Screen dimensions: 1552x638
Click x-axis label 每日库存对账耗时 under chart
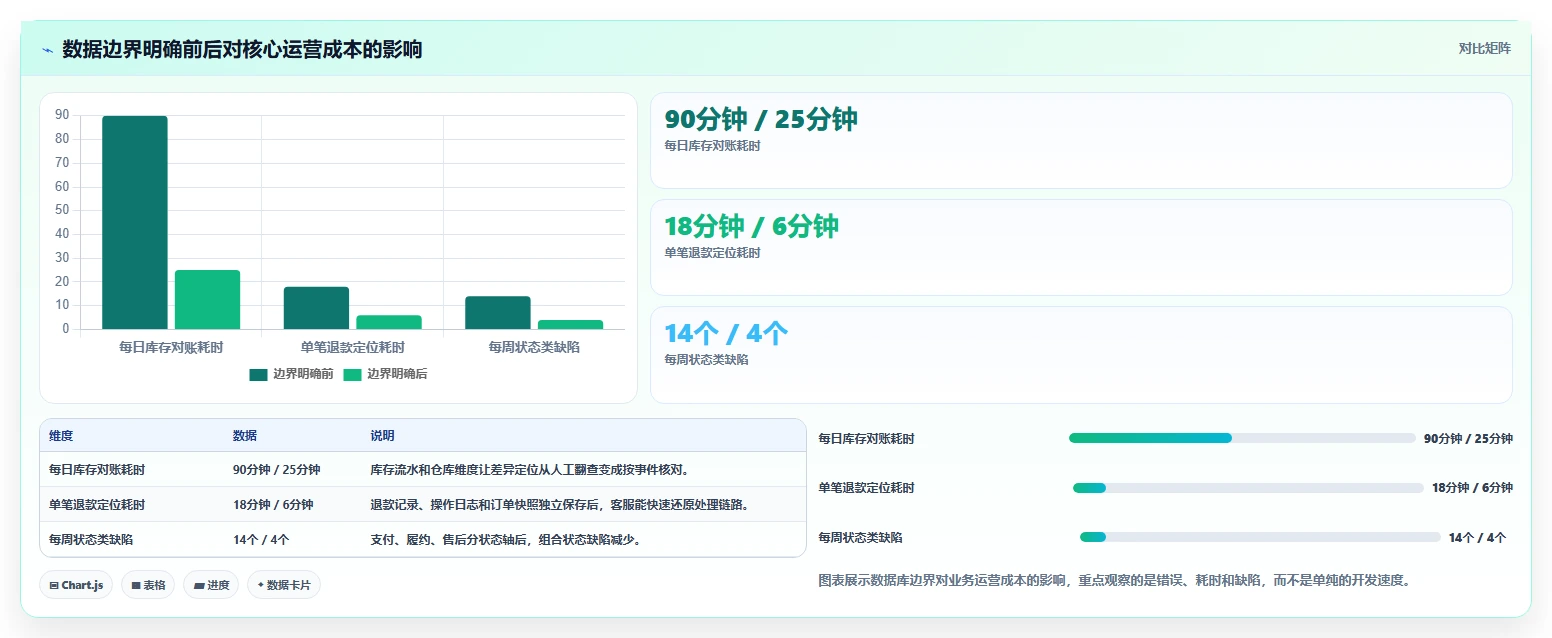[x=171, y=347]
